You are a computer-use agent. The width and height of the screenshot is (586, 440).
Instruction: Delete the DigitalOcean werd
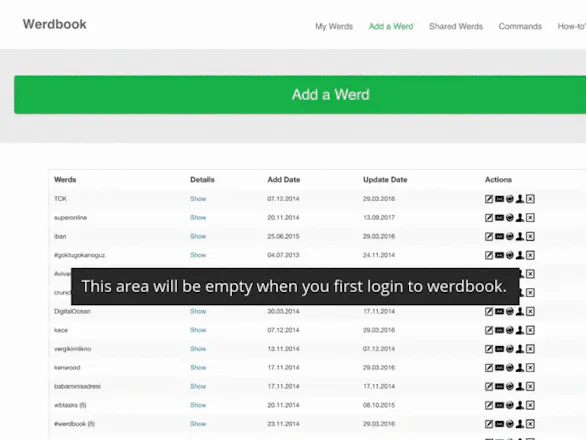pos(530,311)
